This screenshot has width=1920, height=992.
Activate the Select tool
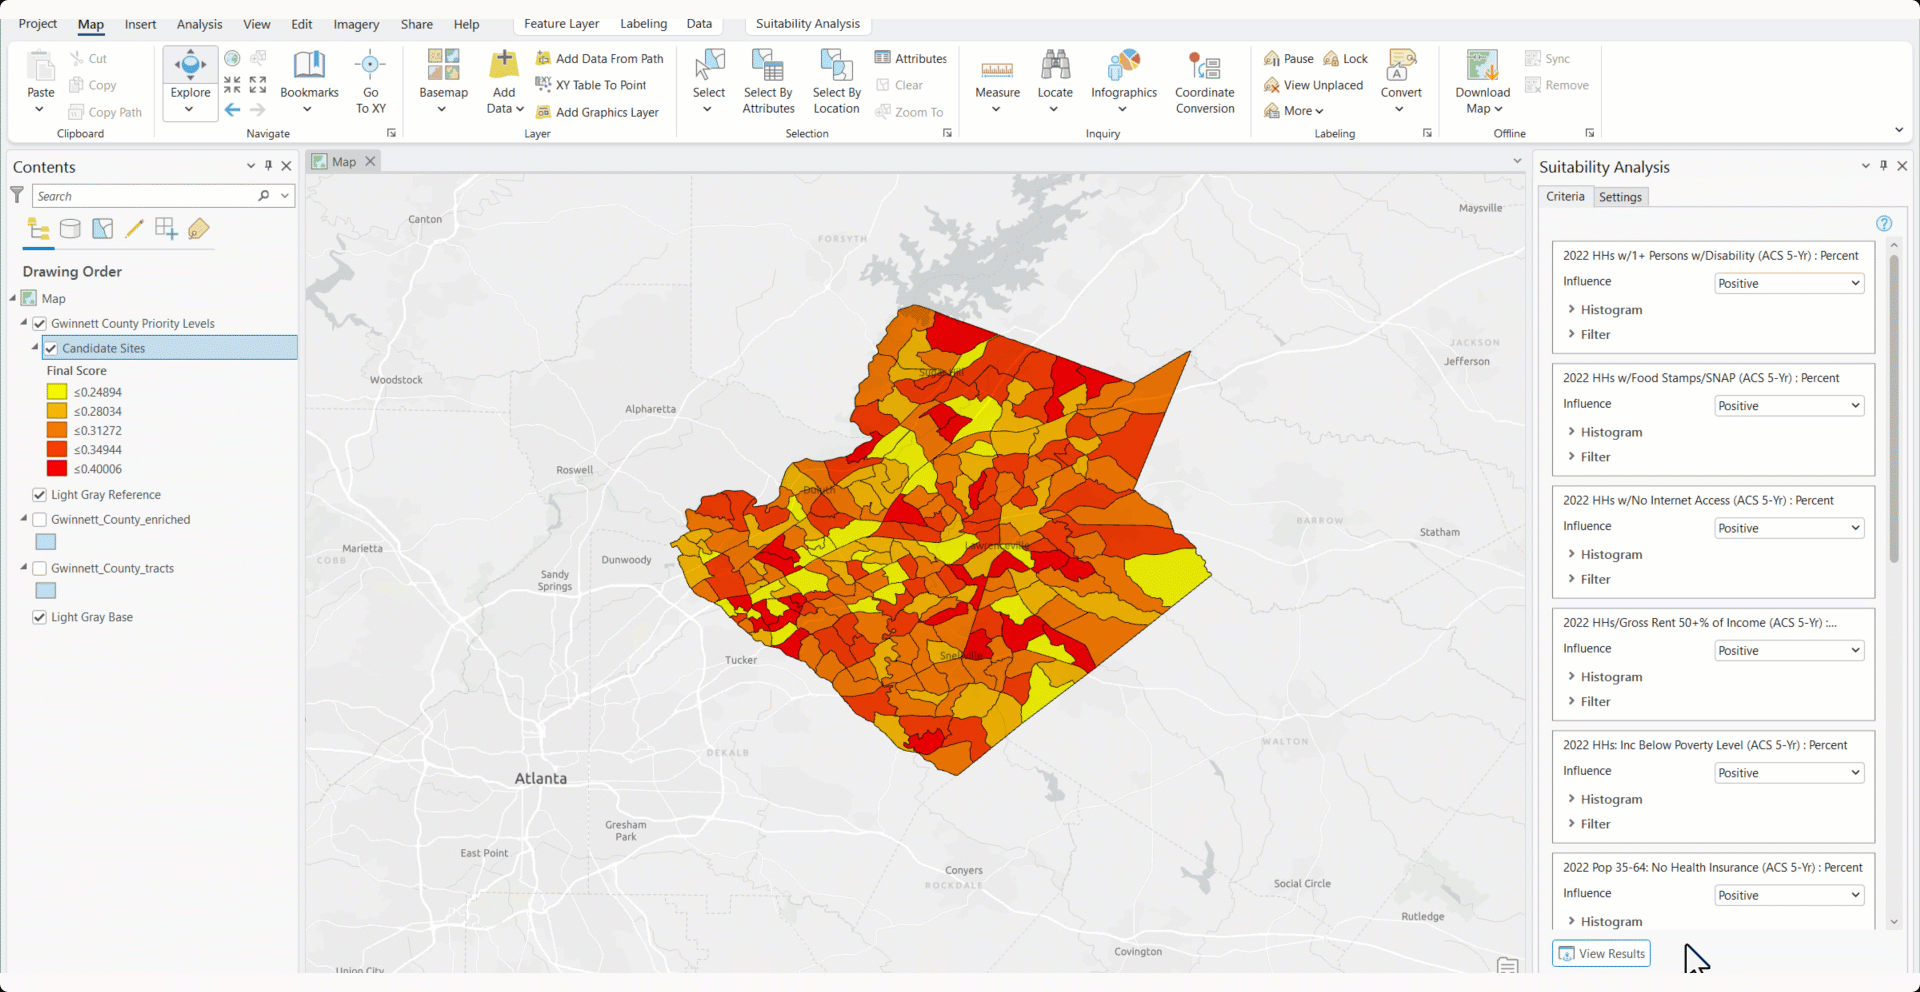coord(709,80)
